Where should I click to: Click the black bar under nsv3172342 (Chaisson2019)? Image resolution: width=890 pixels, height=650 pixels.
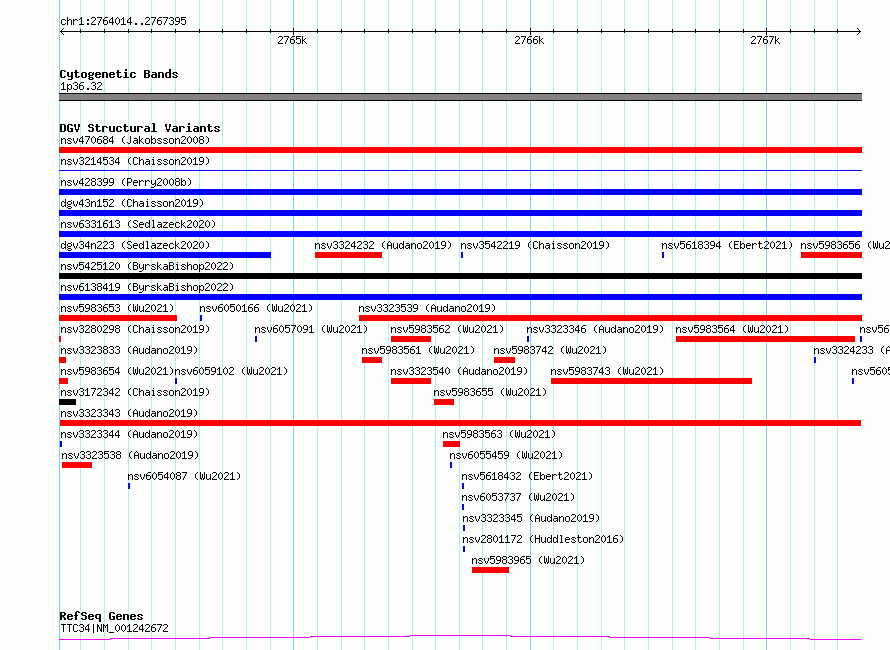pyautogui.click(x=68, y=402)
